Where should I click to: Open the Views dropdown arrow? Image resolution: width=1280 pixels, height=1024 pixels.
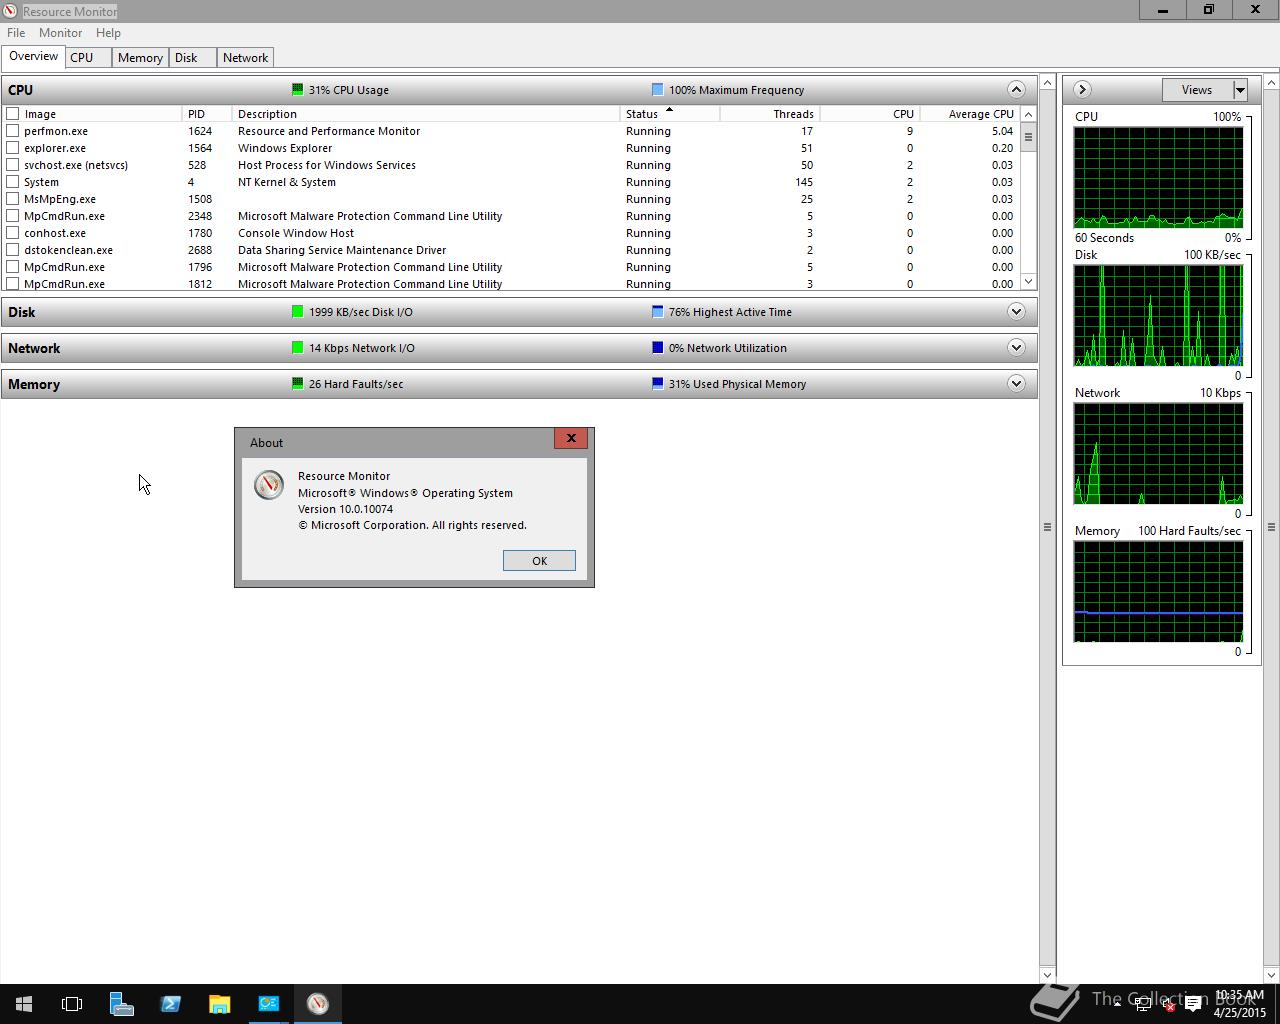click(x=1240, y=90)
